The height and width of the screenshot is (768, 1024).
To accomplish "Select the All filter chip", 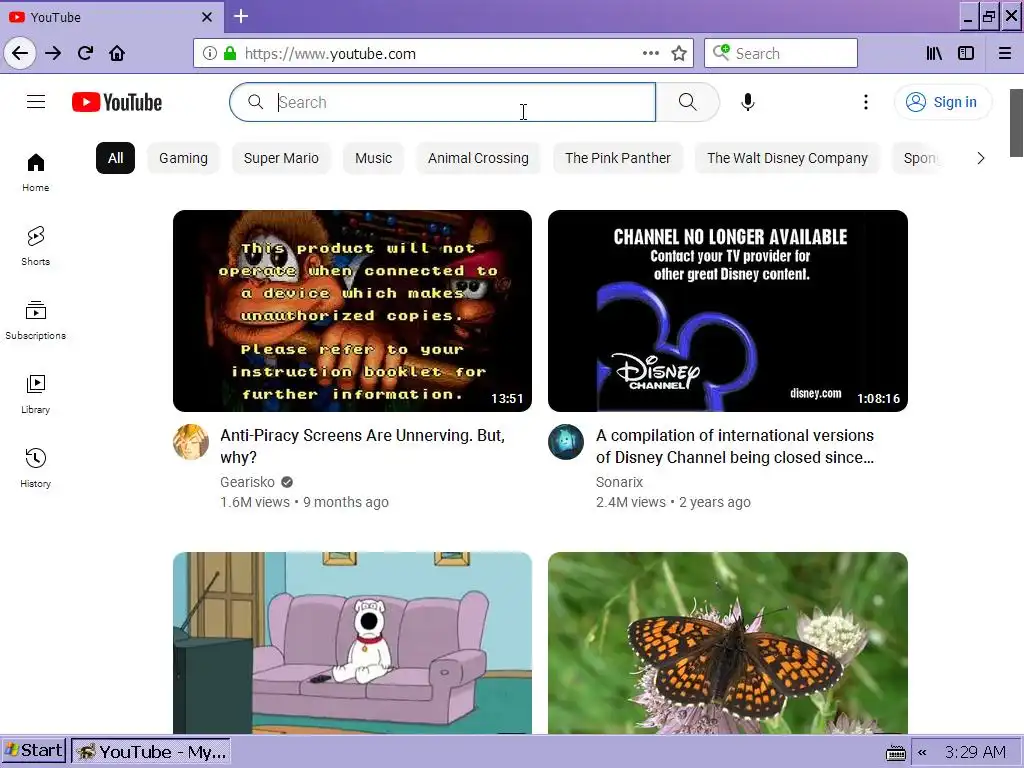I will pos(116,158).
